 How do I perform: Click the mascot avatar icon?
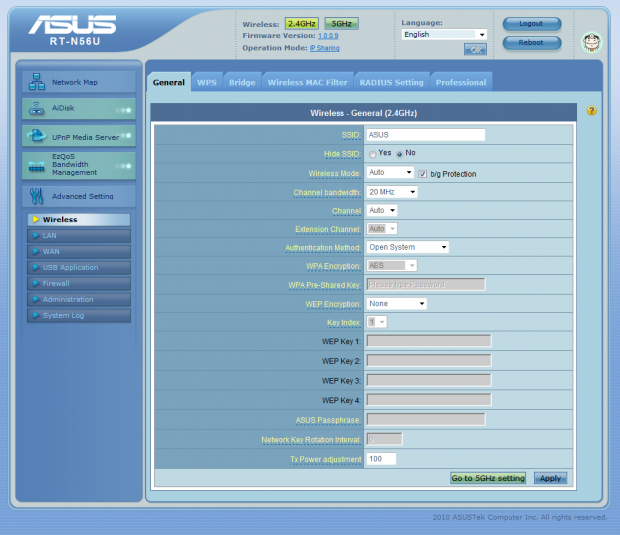point(592,42)
